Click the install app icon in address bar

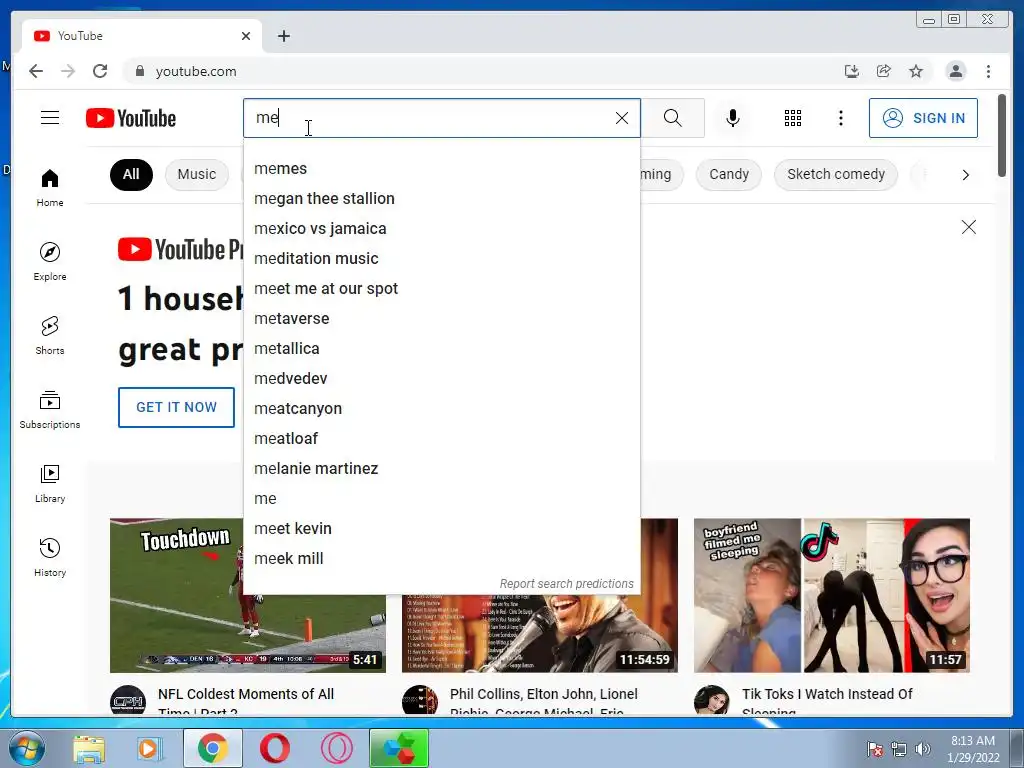(852, 71)
